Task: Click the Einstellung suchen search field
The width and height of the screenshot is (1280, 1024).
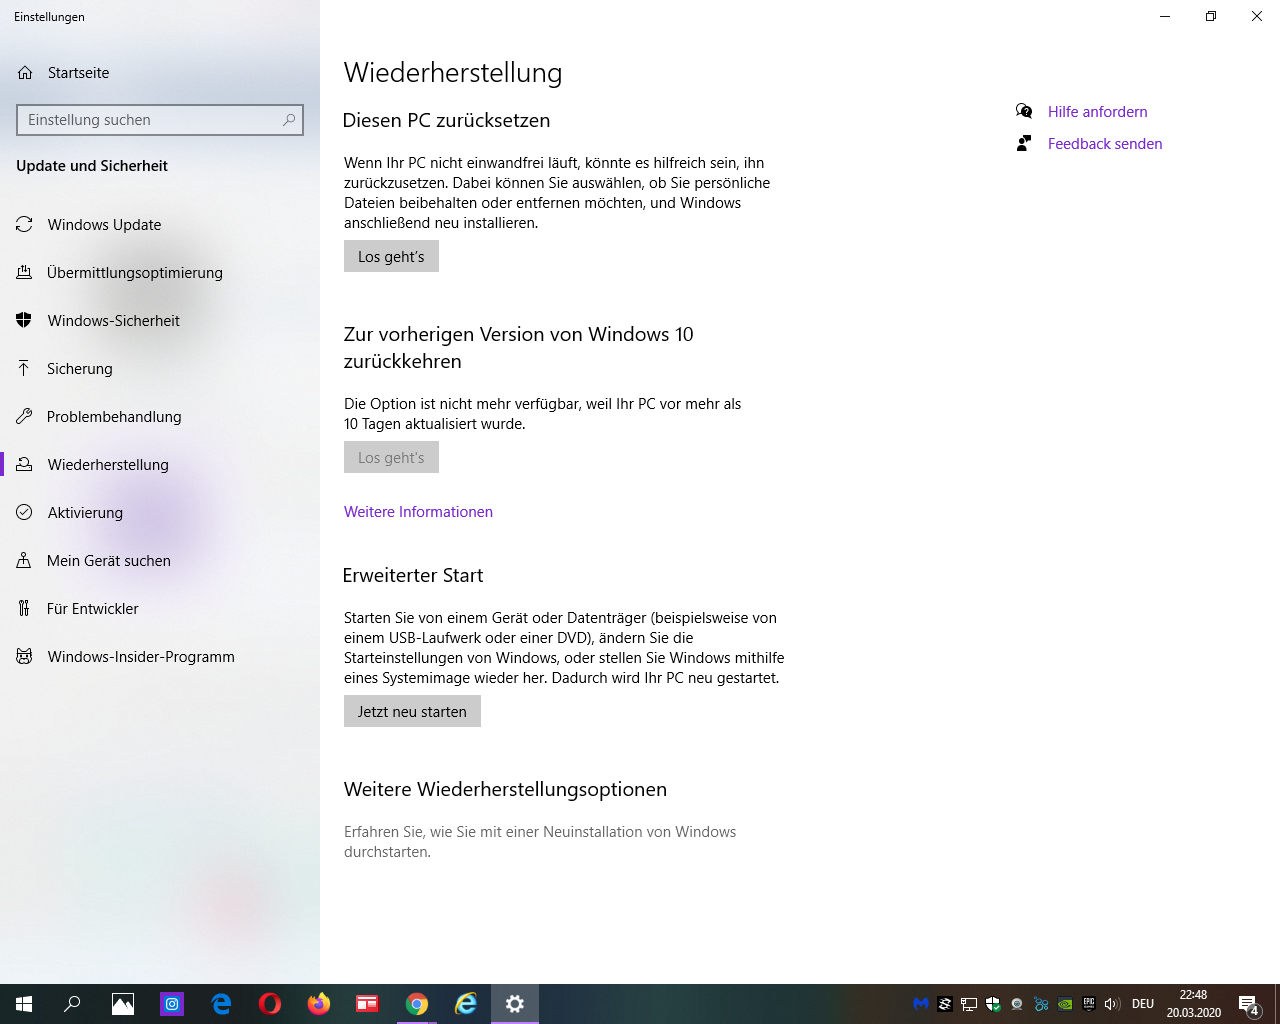Action: (160, 120)
